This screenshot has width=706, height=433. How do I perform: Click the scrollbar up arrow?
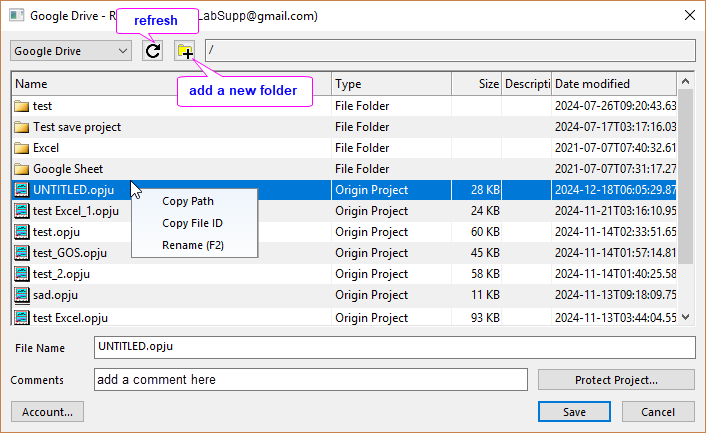(x=686, y=81)
